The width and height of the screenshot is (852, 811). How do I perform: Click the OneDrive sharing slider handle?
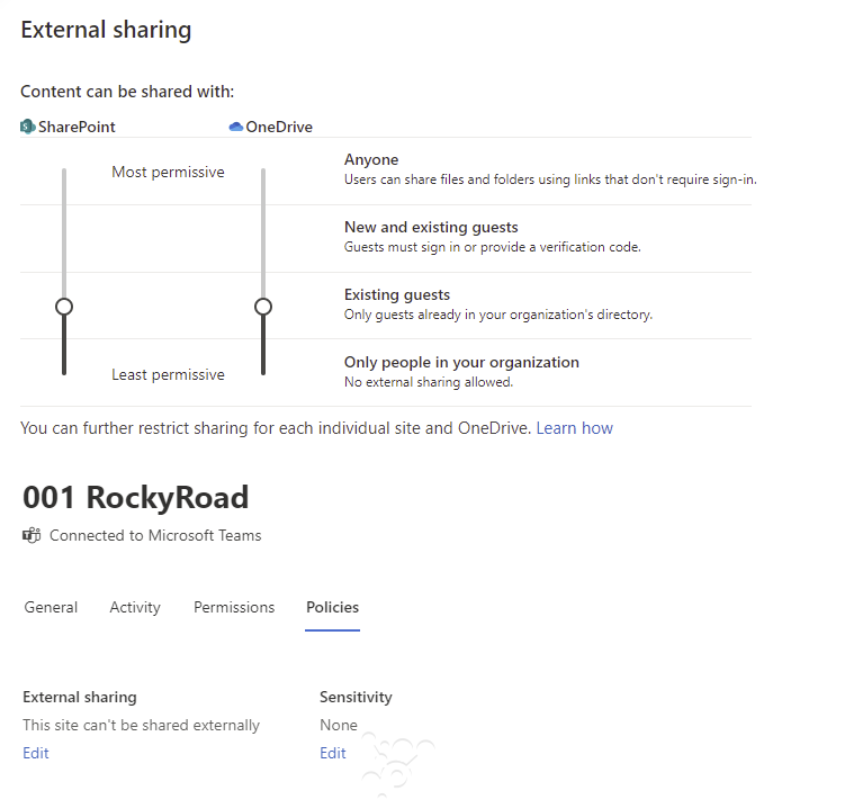click(x=264, y=306)
